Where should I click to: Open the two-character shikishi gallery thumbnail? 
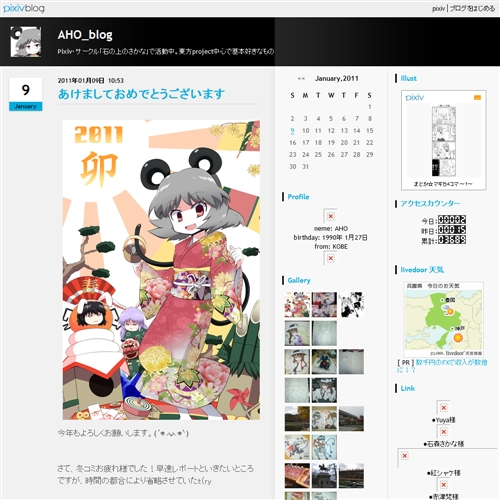click(x=324, y=419)
